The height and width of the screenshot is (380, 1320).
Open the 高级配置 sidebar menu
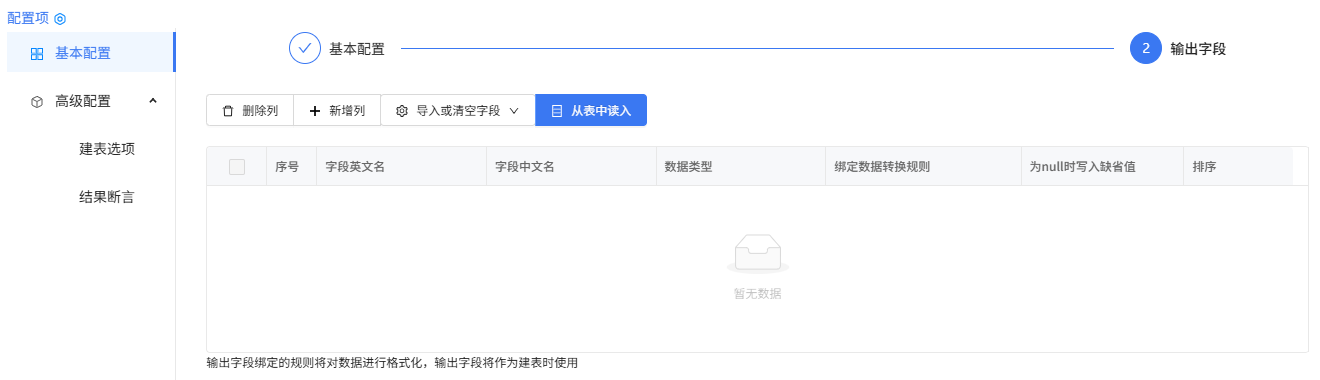pyautogui.click(x=91, y=101)
